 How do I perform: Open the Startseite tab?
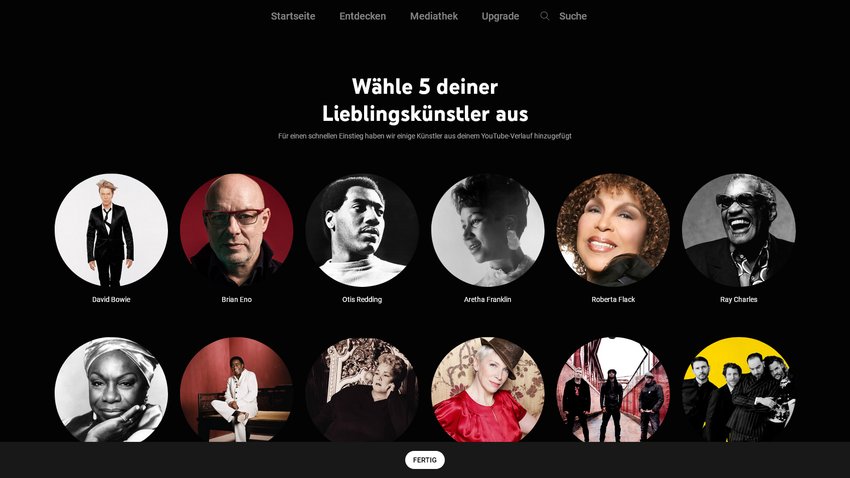pyautogui.click(x=293, y=16)
